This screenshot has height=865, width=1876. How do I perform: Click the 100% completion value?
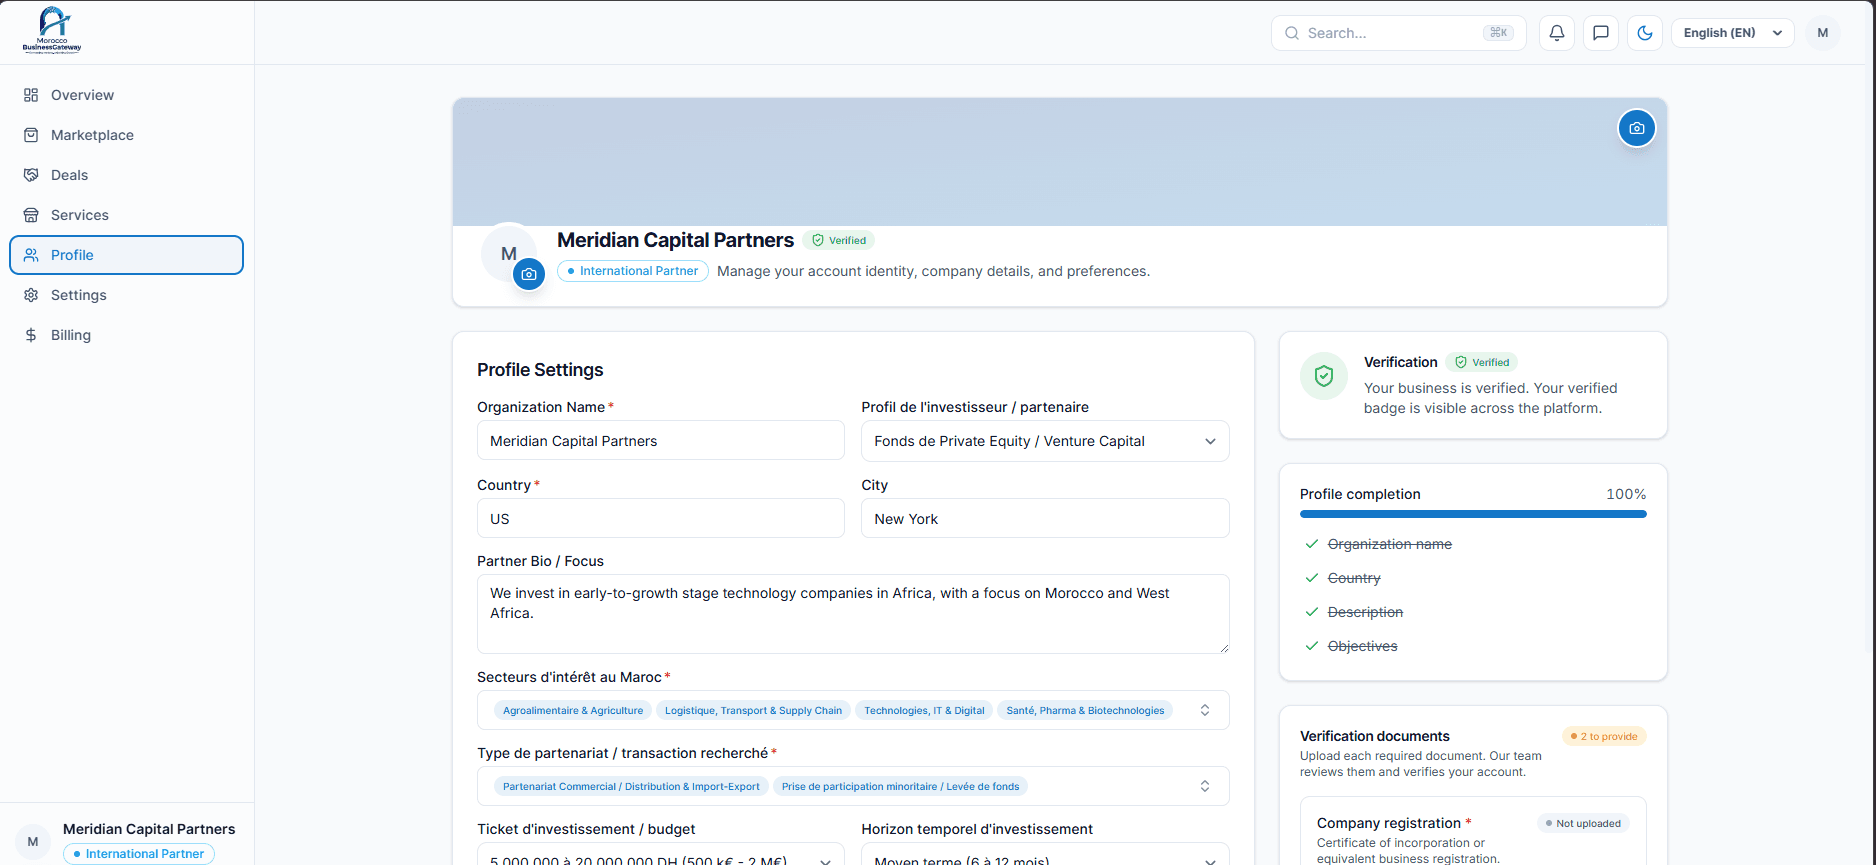[x=1626, y=494]
